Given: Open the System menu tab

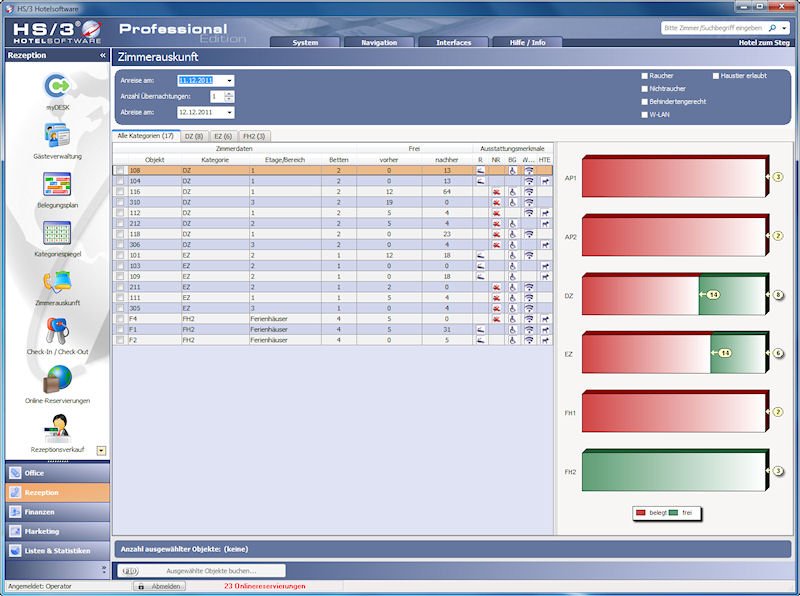Looking at the screenshot, I should coord(305,42).
